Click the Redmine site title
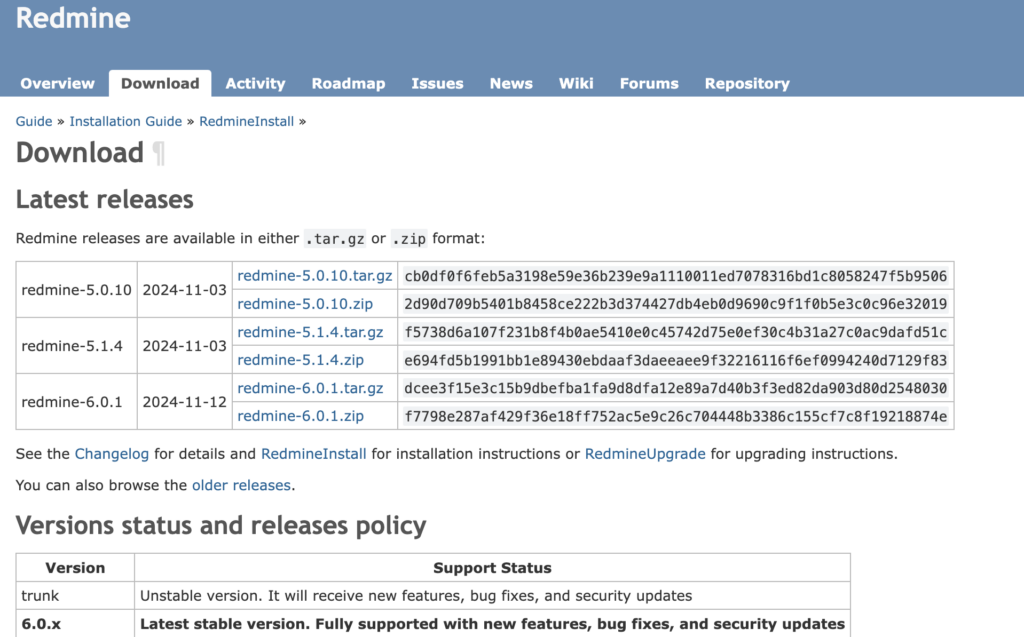Image resolution: width=1024 pixels, height=637 pixels. point(71,18)
